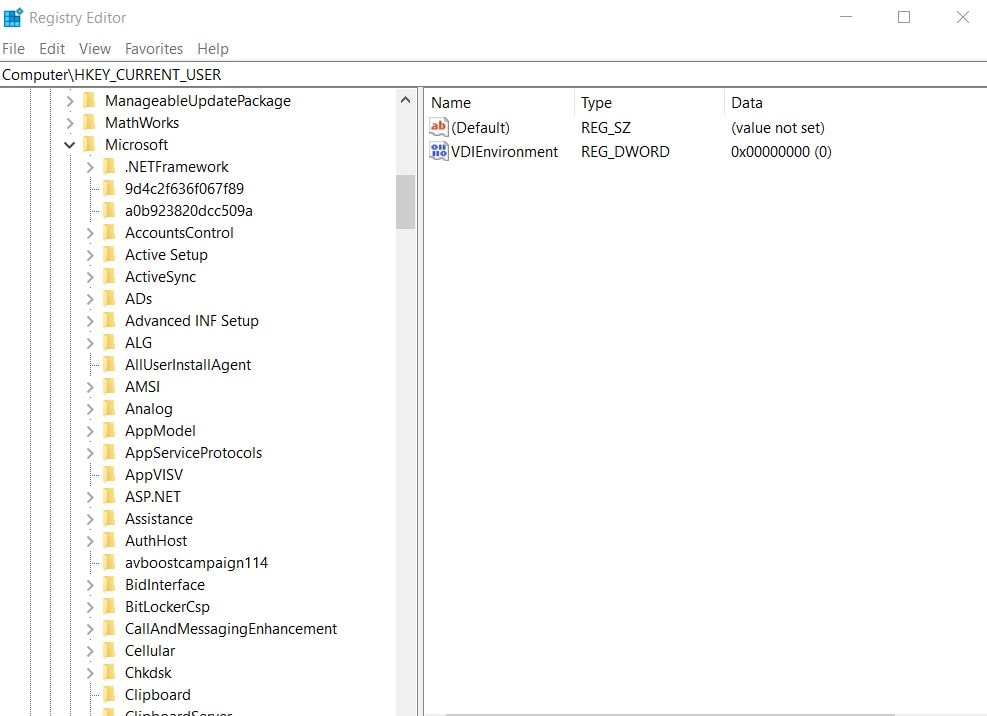Click the Name column header
Viewport: 987px width, 716px height.
pyautogui.click(x=450, y=102)
